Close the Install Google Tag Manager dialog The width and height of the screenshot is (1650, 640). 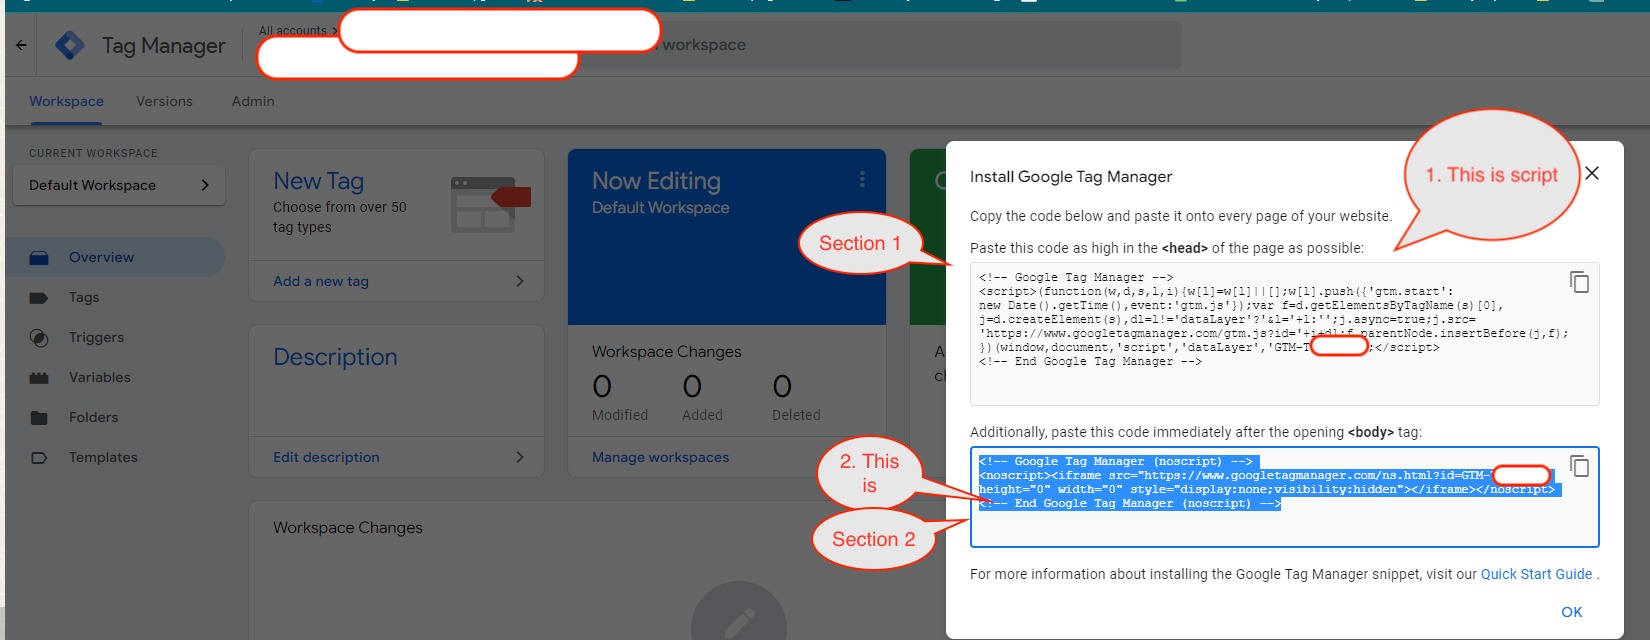(1592, 173)
